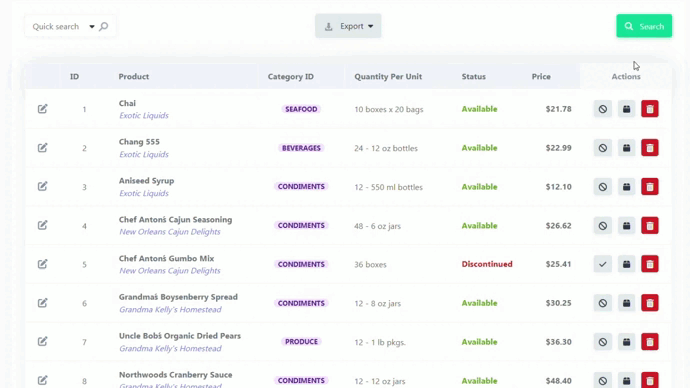The width and height of the screenshot is (690, 388).
Task: Open the New Orleans Cajun Delights link under Gumbo Mix
Action: pyautogui.click(x=169, y=271)
